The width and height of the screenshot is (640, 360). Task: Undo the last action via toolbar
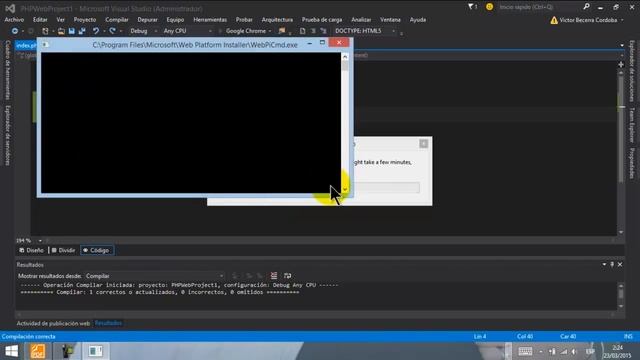coord(96,31)
